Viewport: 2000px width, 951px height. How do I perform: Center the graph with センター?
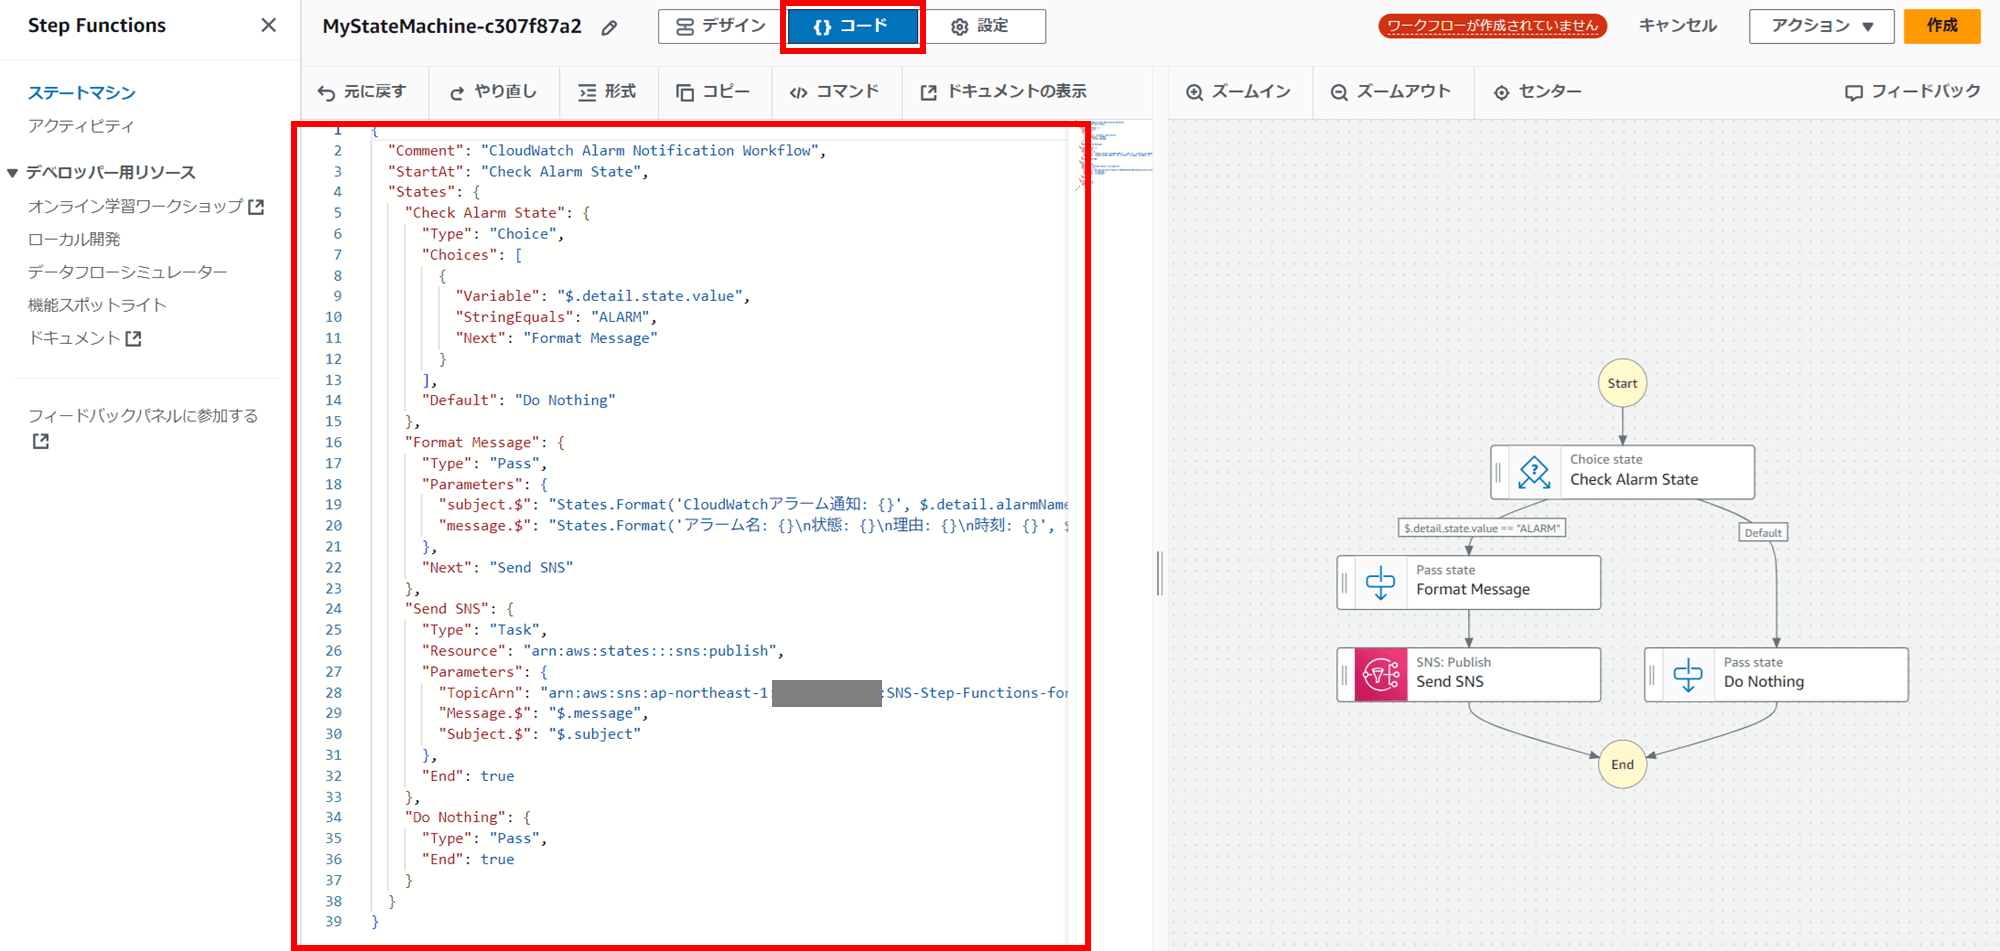point(1537,92)
